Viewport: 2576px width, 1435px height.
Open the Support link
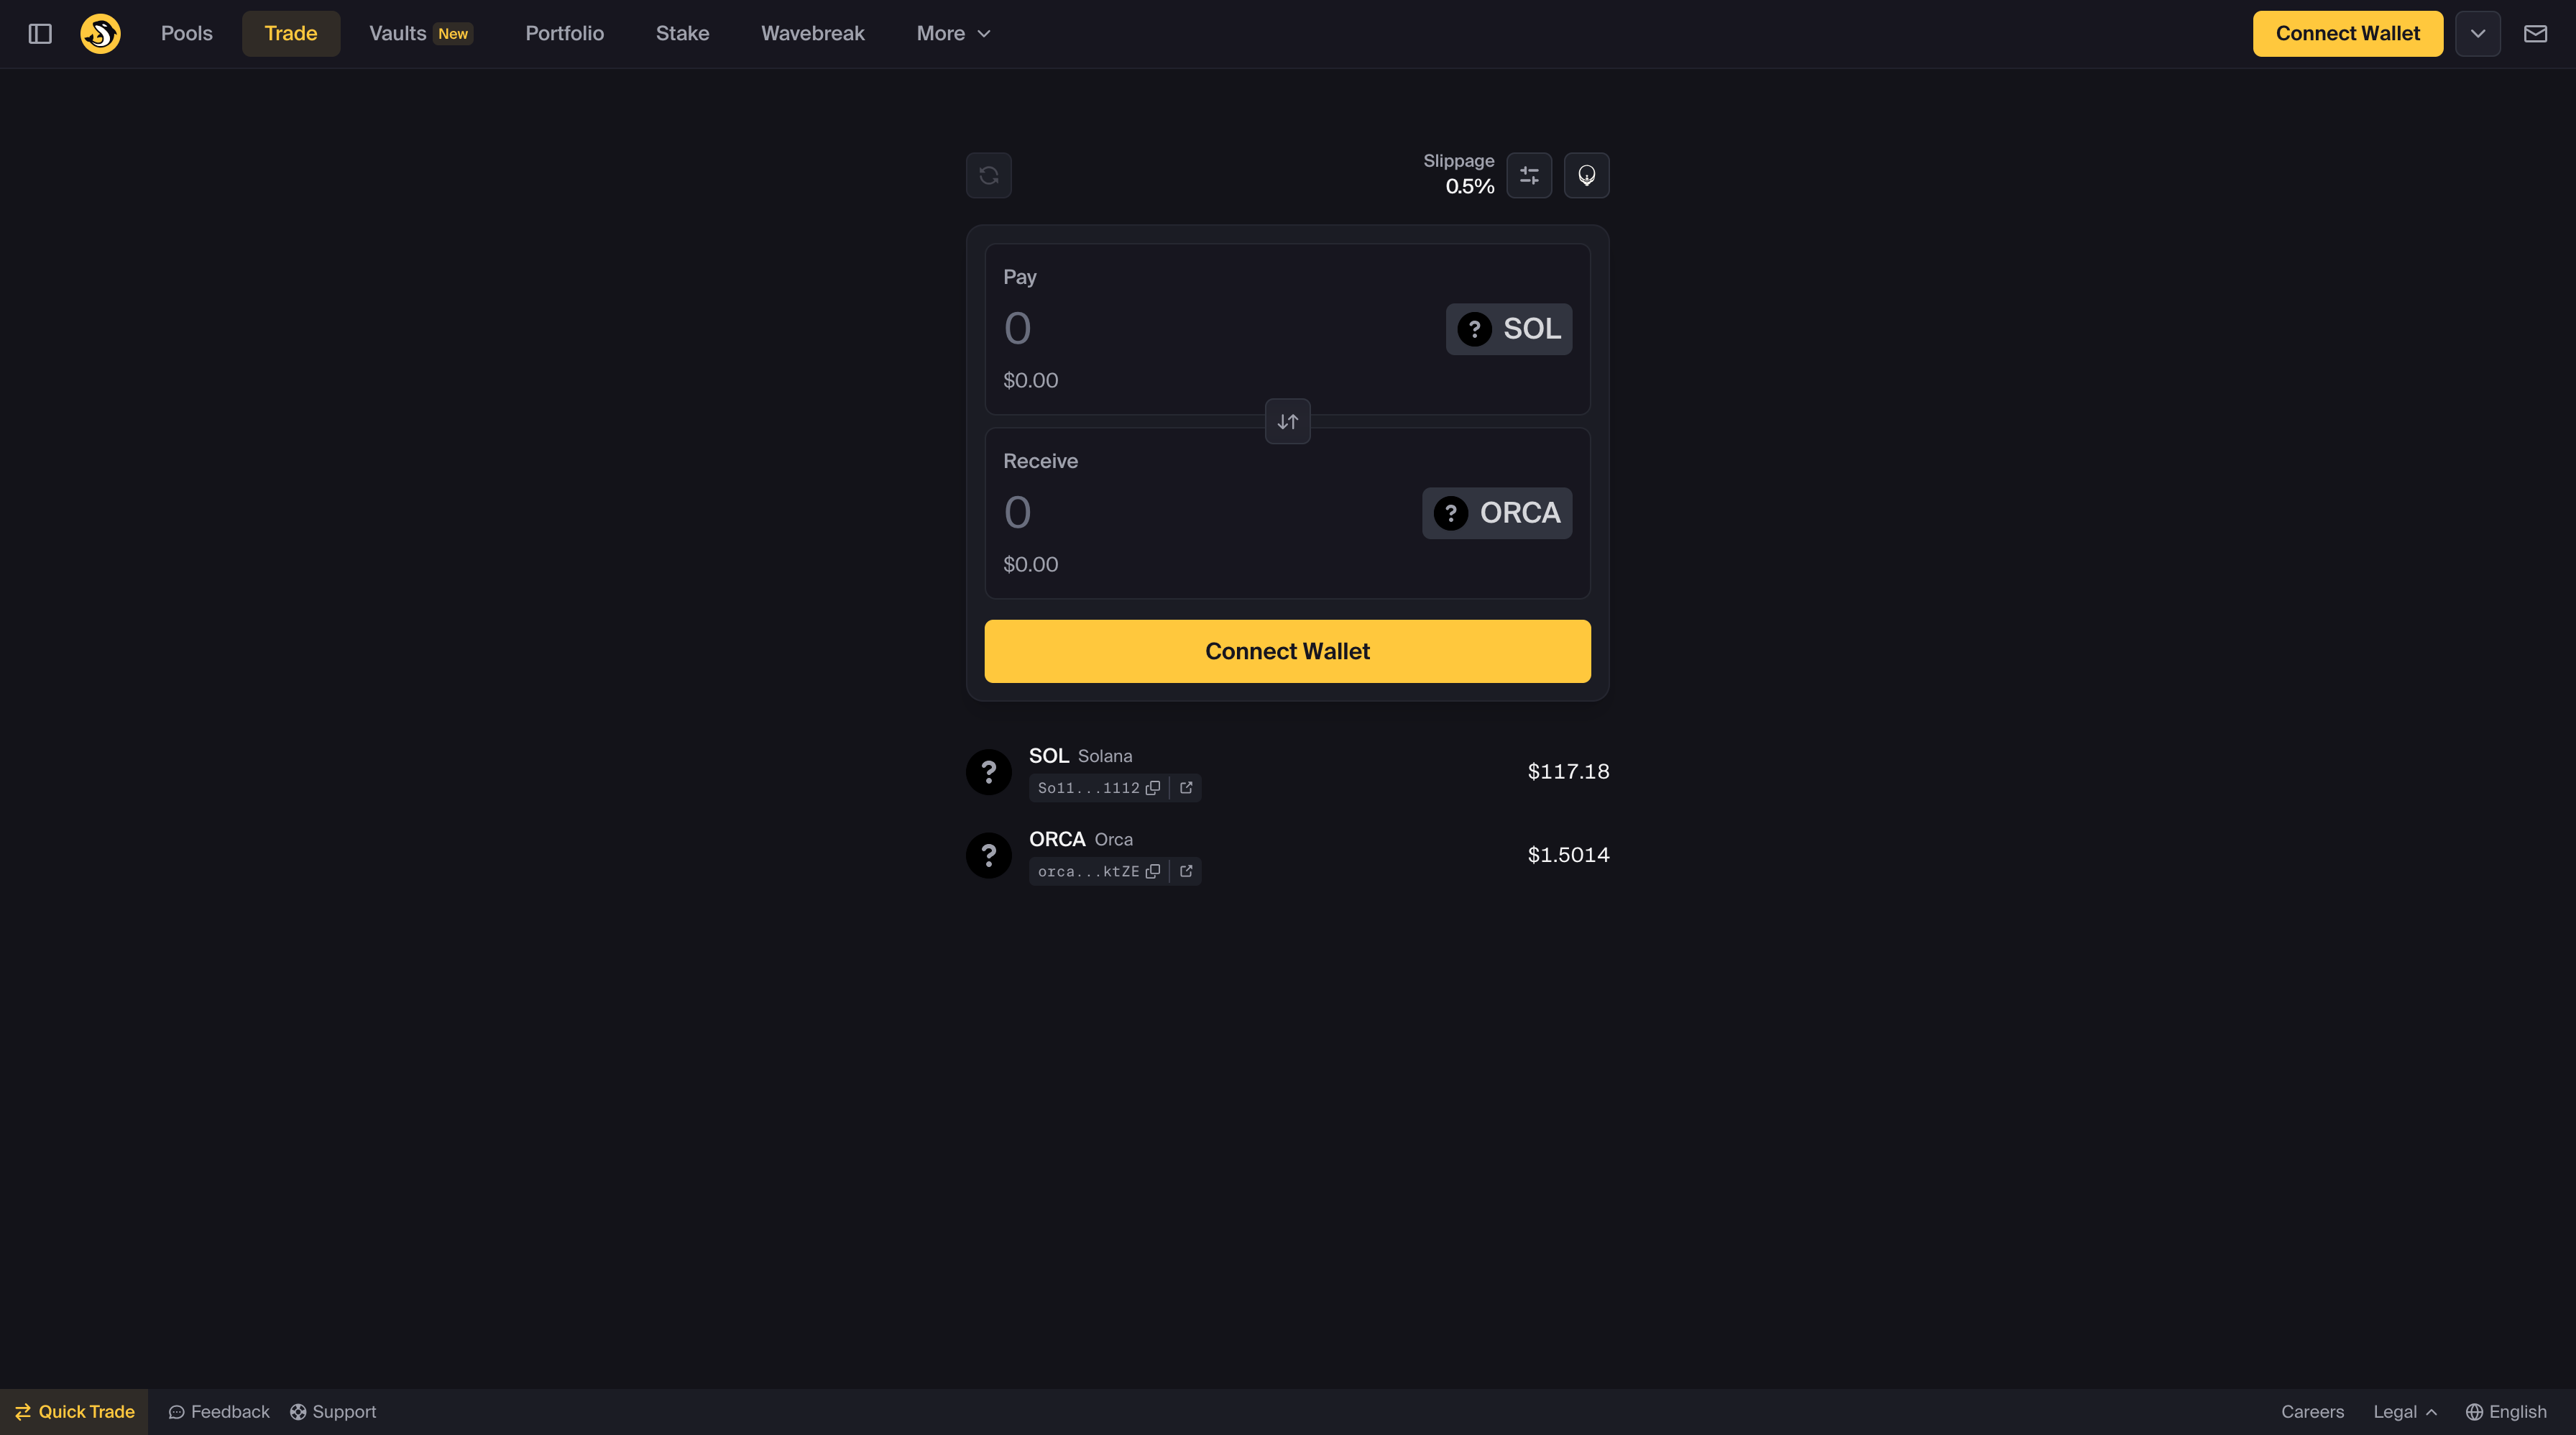(x=333, y=1412)
